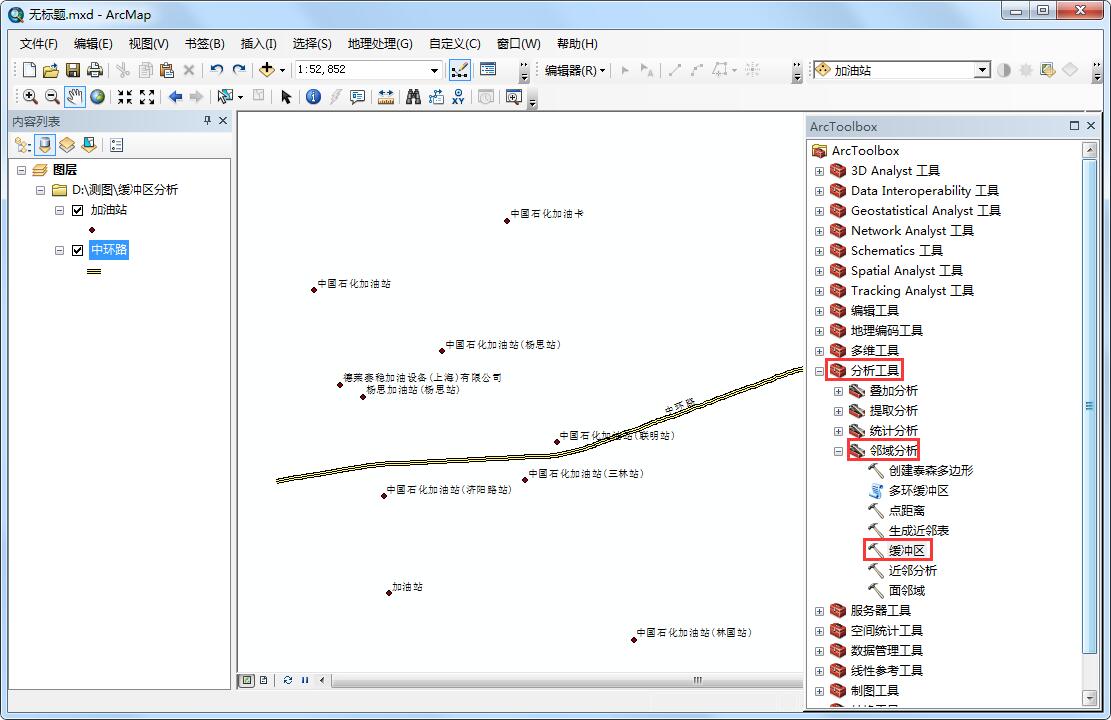1111x720 pixels.
Task: Click the Print icon
Action: tap(94, 69)
